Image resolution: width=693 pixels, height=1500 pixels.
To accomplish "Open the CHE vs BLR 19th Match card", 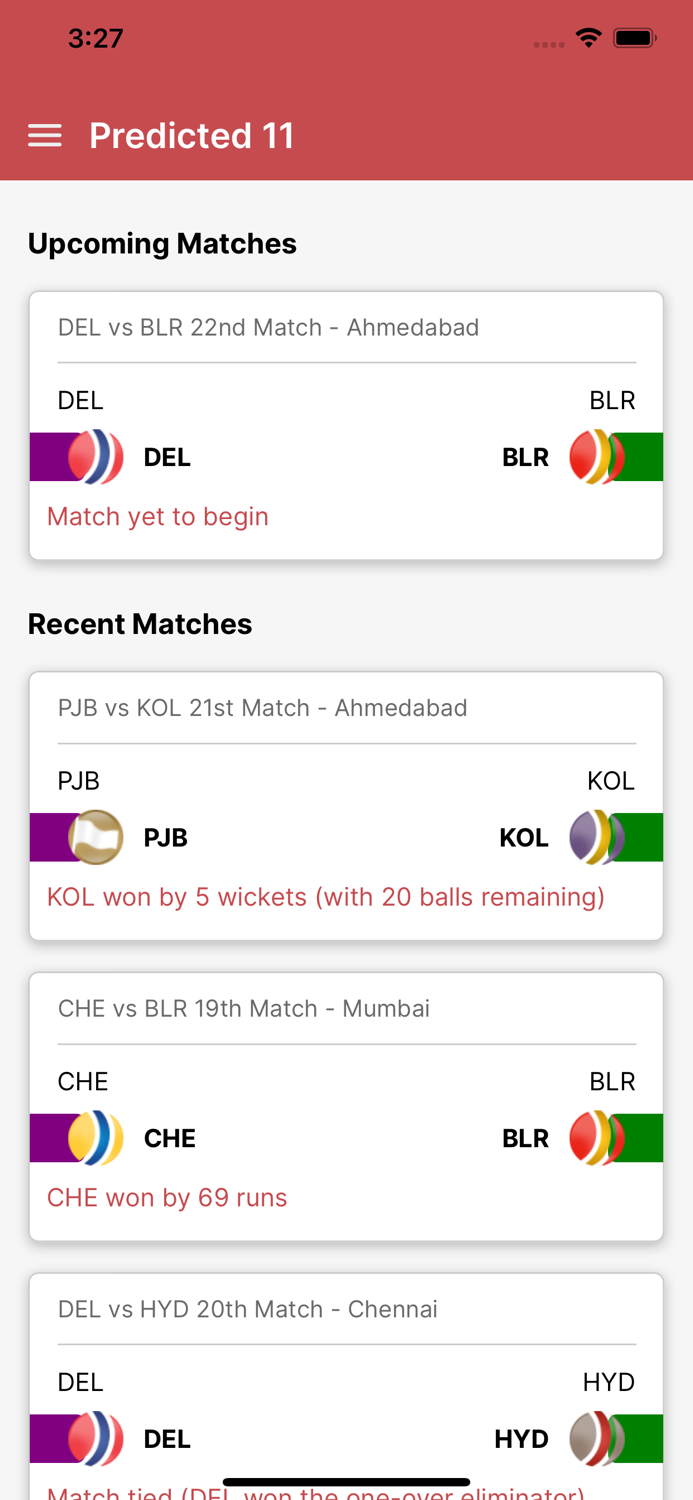I will pyautogui.click(x=244, y=1008).
